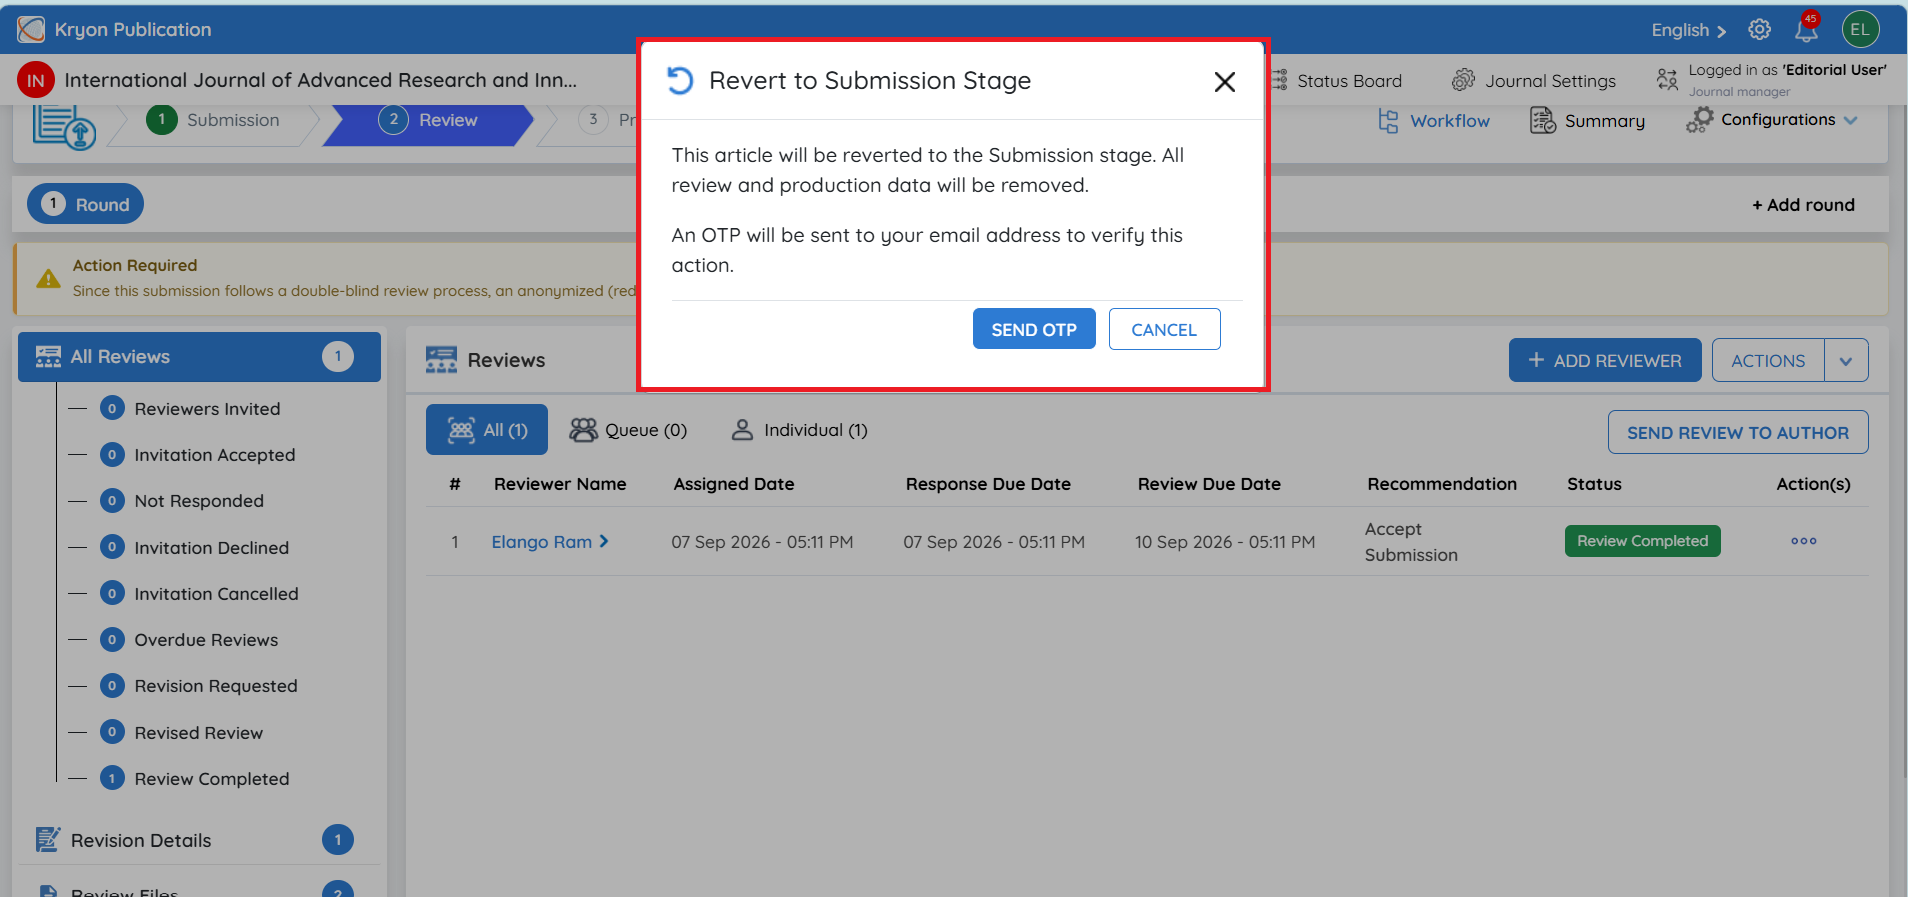Click the Kryon Publication logo icon
The image size is (1908, 897).
point(31,30)
